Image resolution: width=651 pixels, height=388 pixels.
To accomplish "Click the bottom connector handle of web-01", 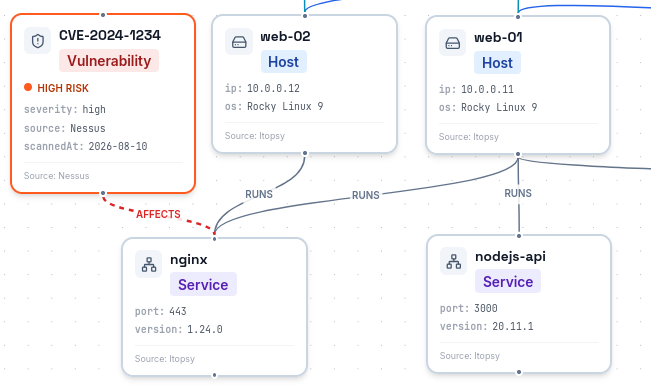I will point(518,154).
